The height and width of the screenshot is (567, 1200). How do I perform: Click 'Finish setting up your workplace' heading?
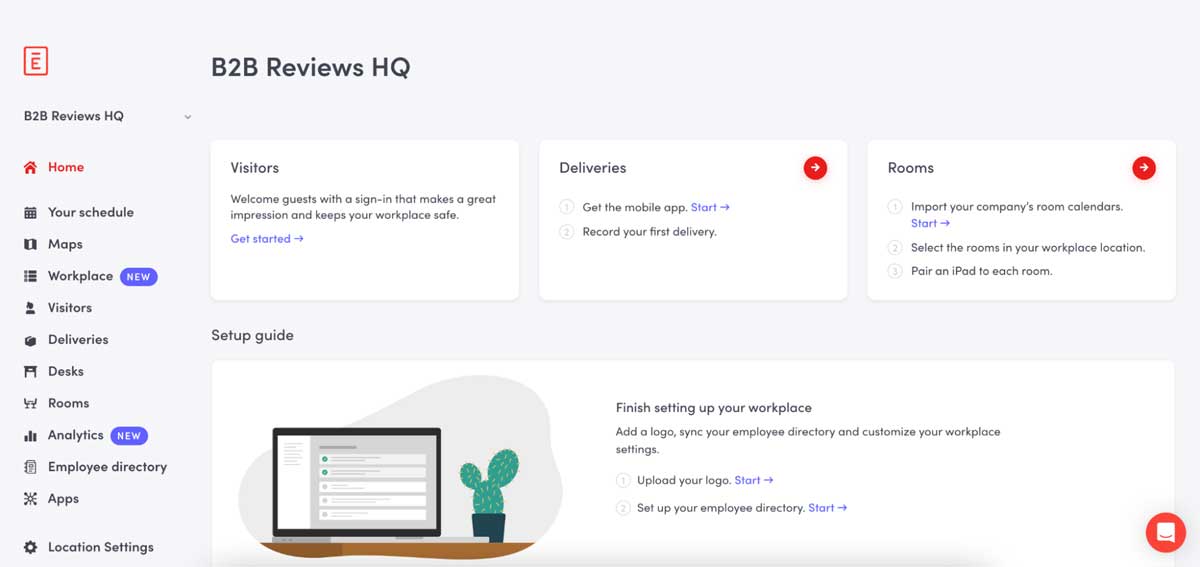(x=714, y=408)
